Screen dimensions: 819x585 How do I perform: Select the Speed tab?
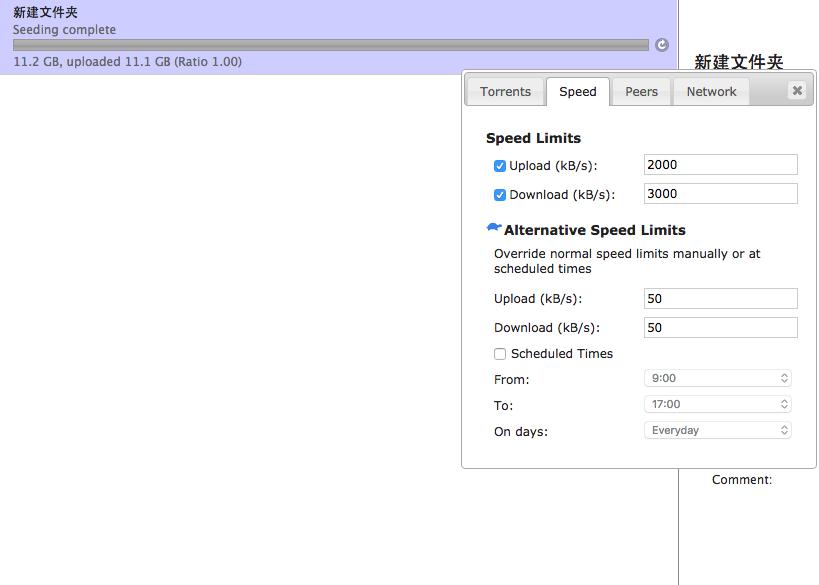pos(578,91)
